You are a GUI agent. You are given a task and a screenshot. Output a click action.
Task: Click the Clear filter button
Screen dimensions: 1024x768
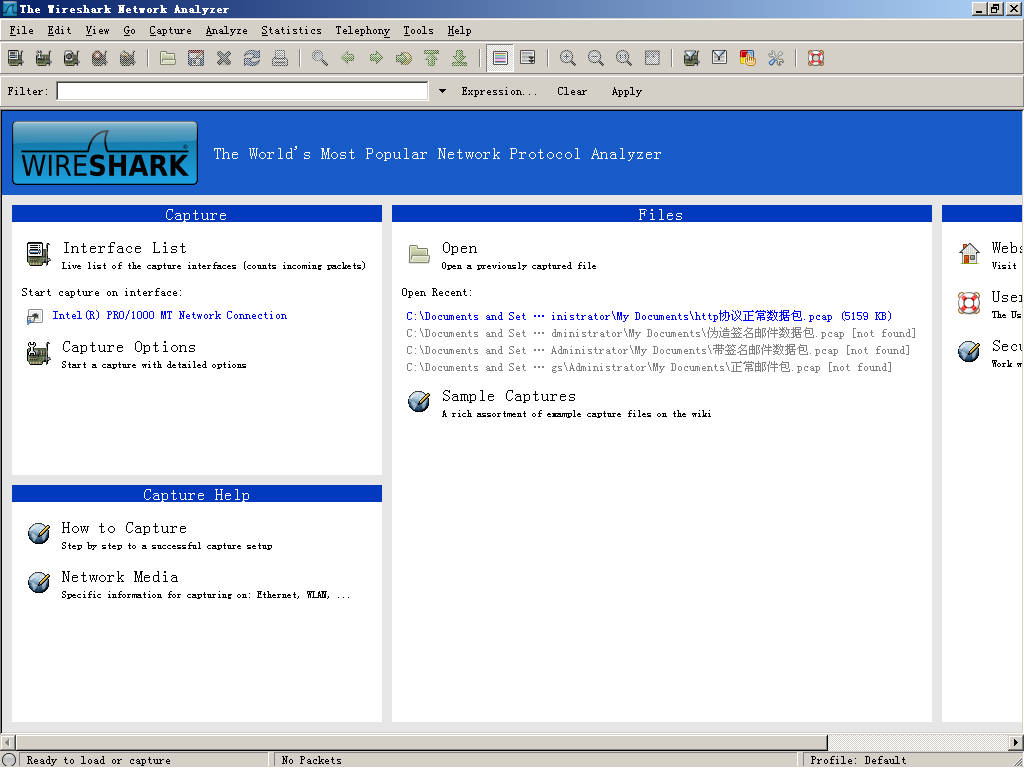pos(572,91)
